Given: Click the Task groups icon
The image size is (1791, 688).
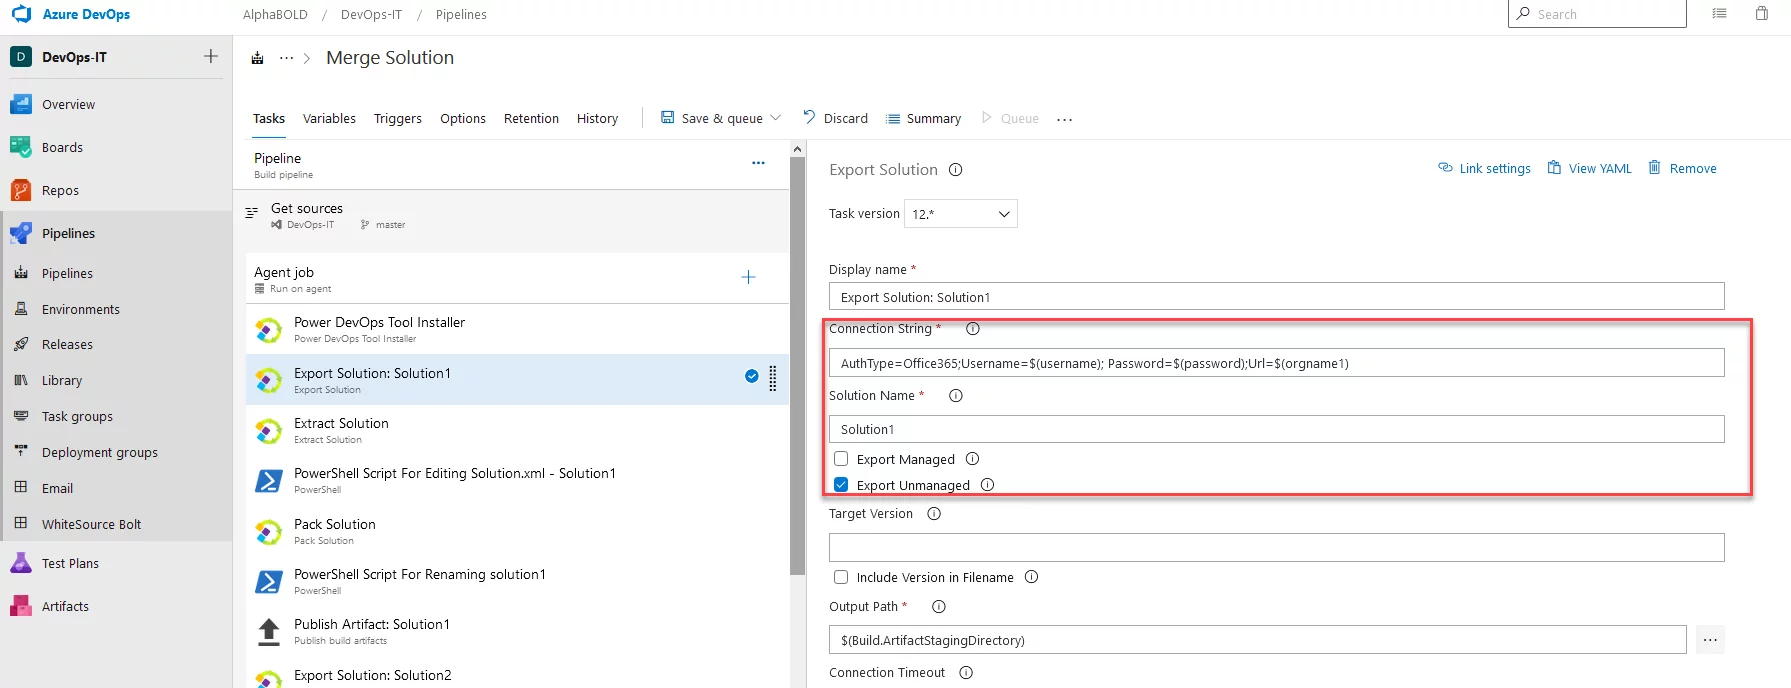Looking at the screenshot, I should [x=21, y=416].
